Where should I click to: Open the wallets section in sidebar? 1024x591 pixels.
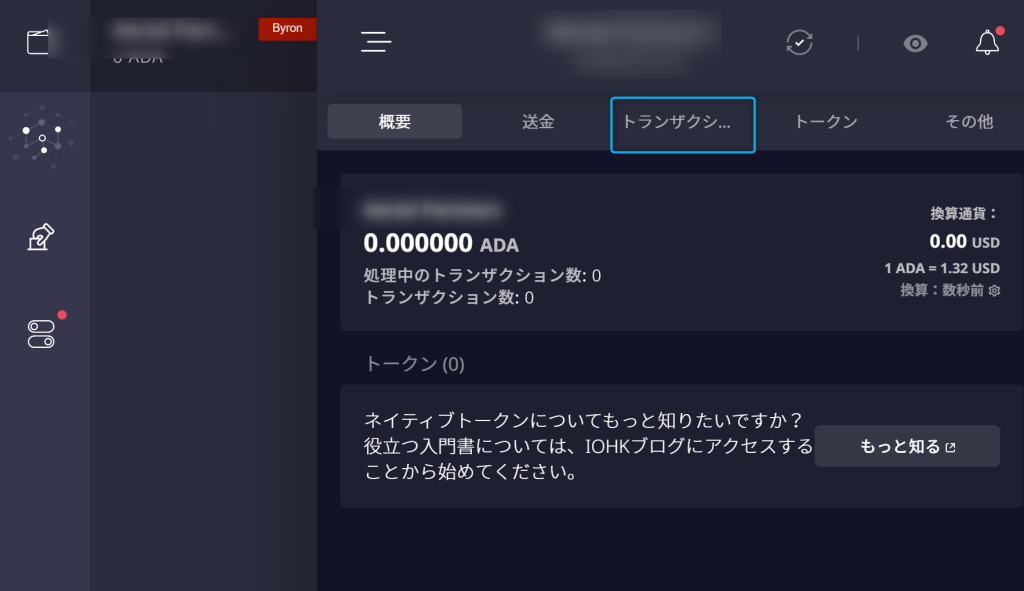[38, 42]
